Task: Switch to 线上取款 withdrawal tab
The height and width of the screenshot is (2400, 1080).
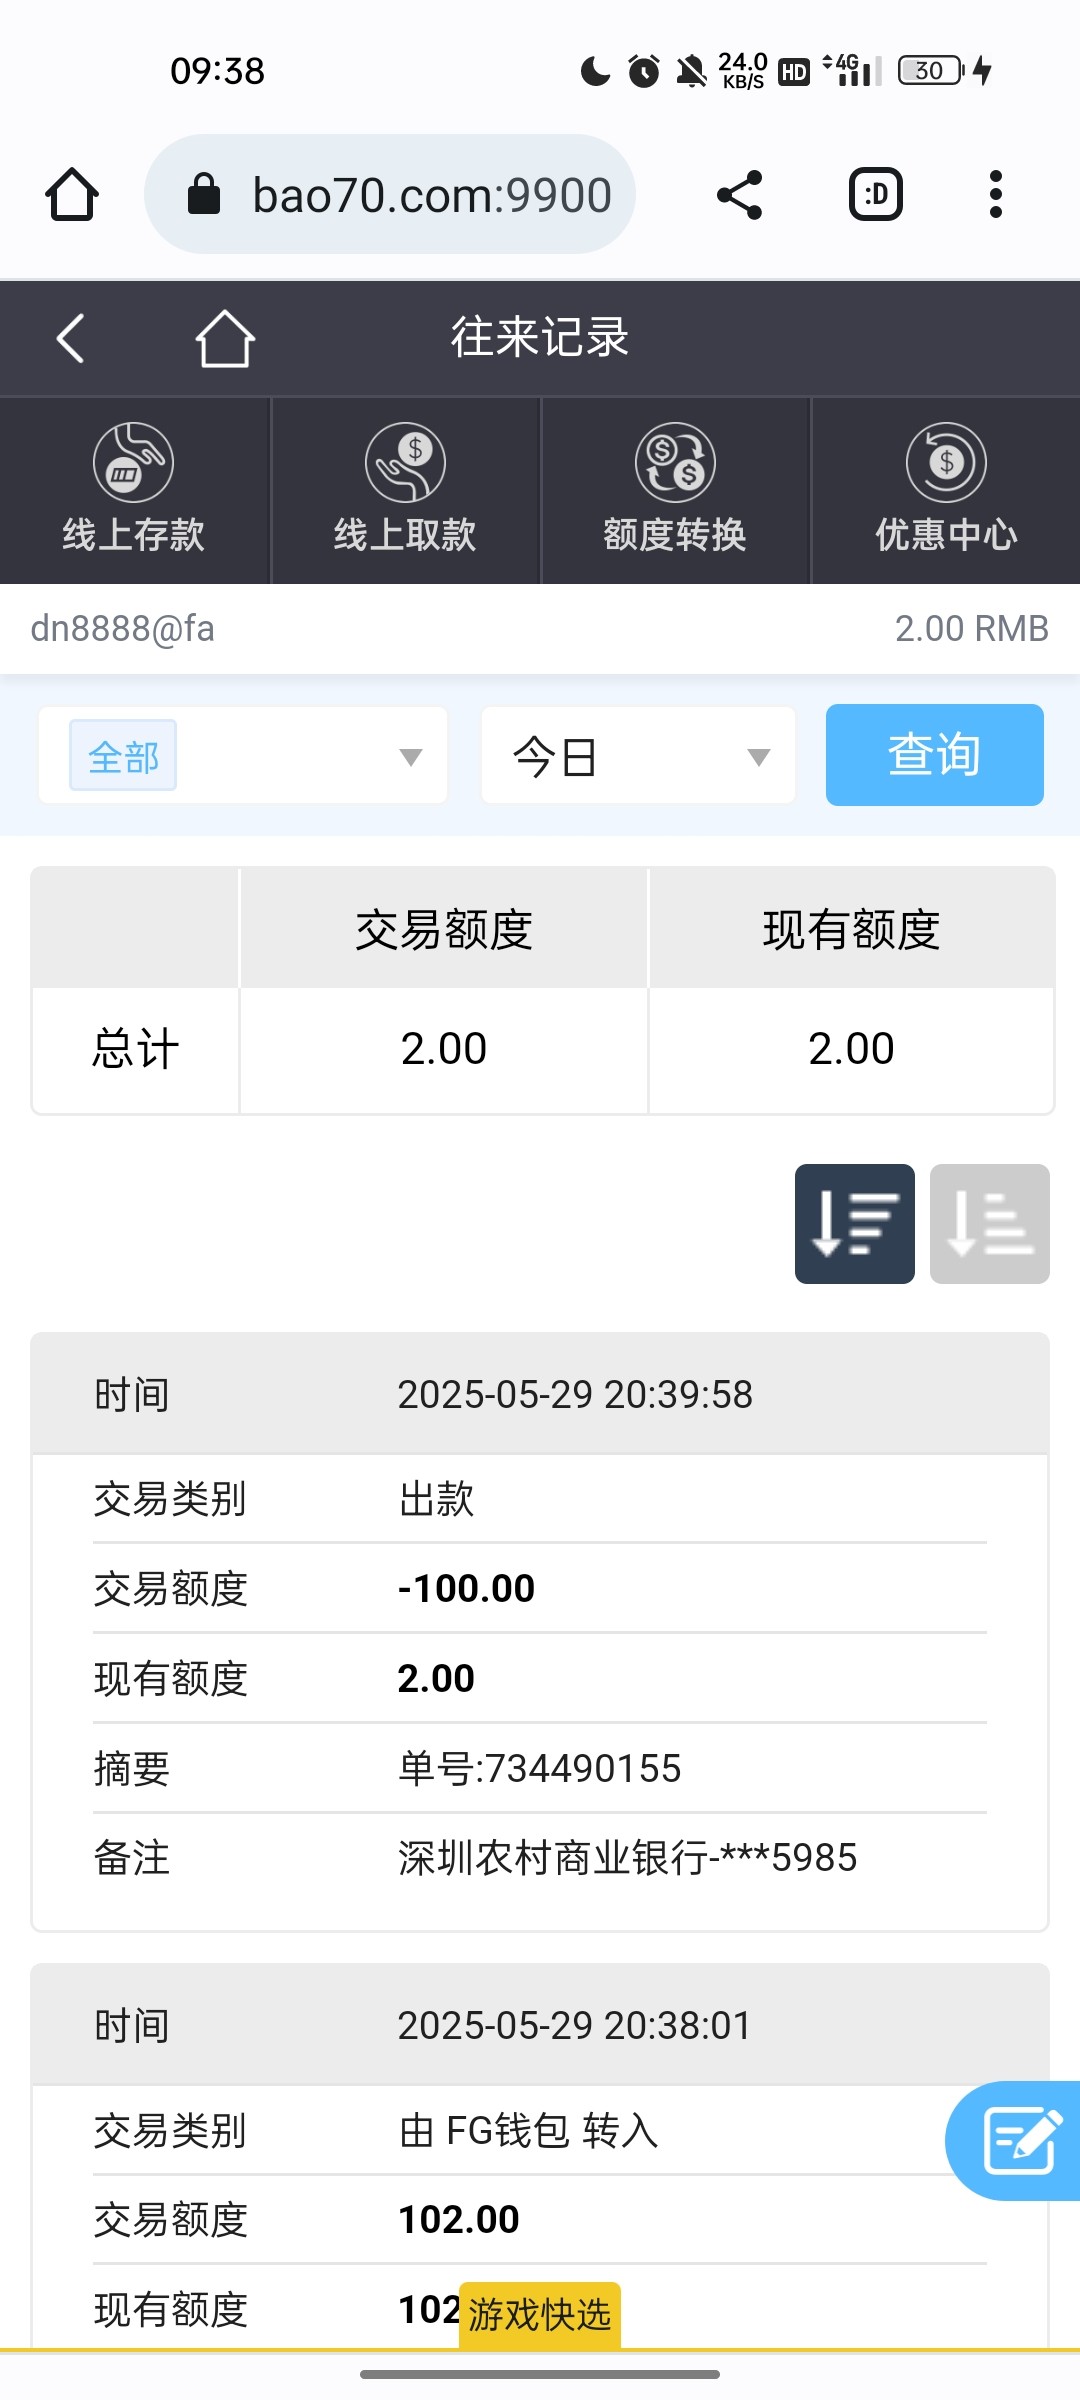Action: 405,490
